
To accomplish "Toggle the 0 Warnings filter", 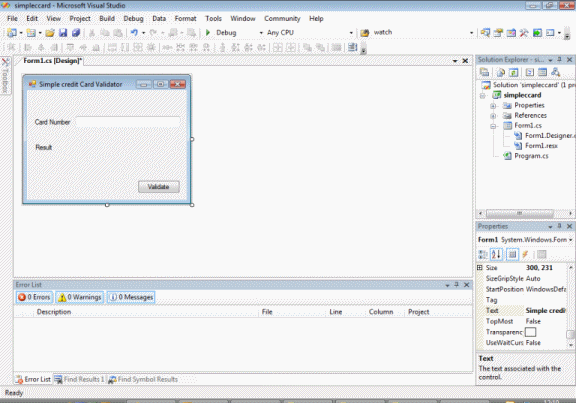I will point(80,297).
